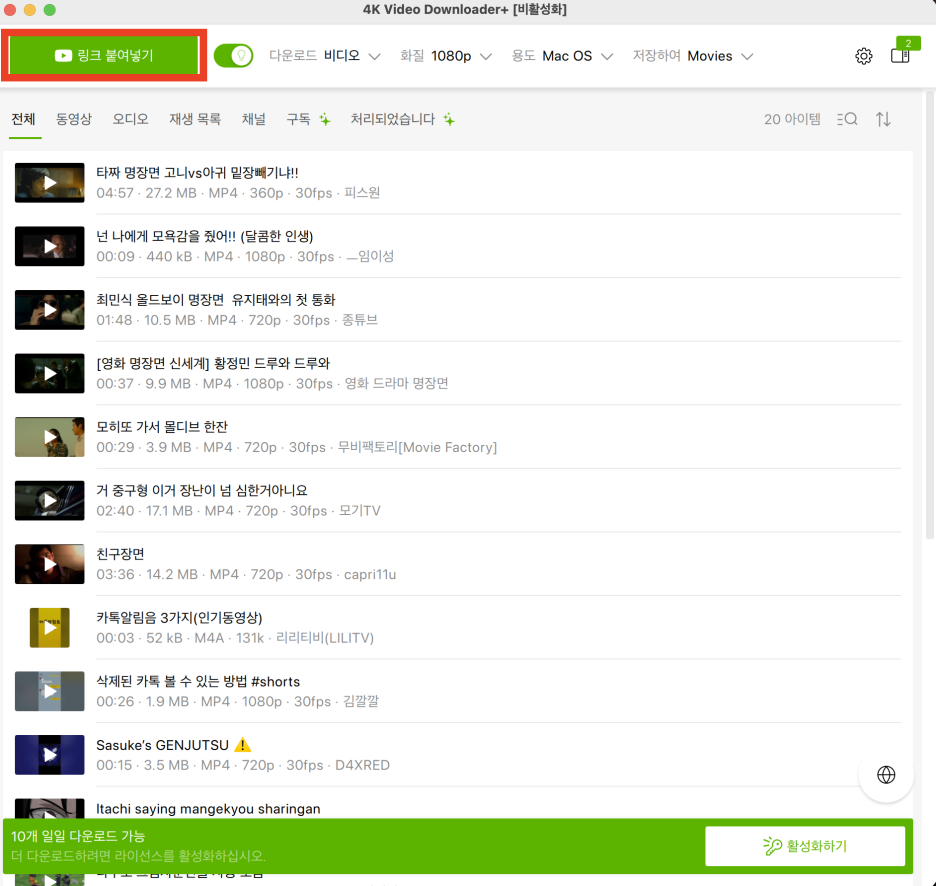
Task: Toggle the smart mode switch
Action: [233, 56]
